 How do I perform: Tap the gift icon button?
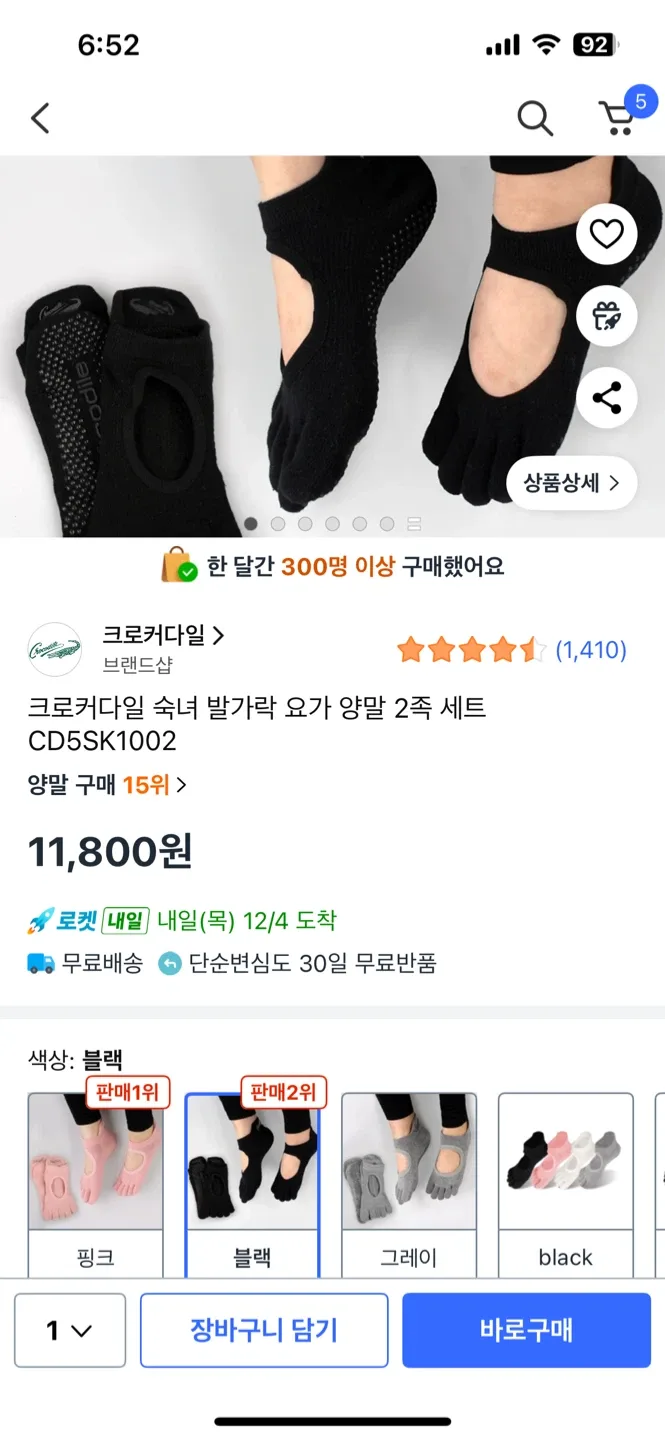pos(606,316)
